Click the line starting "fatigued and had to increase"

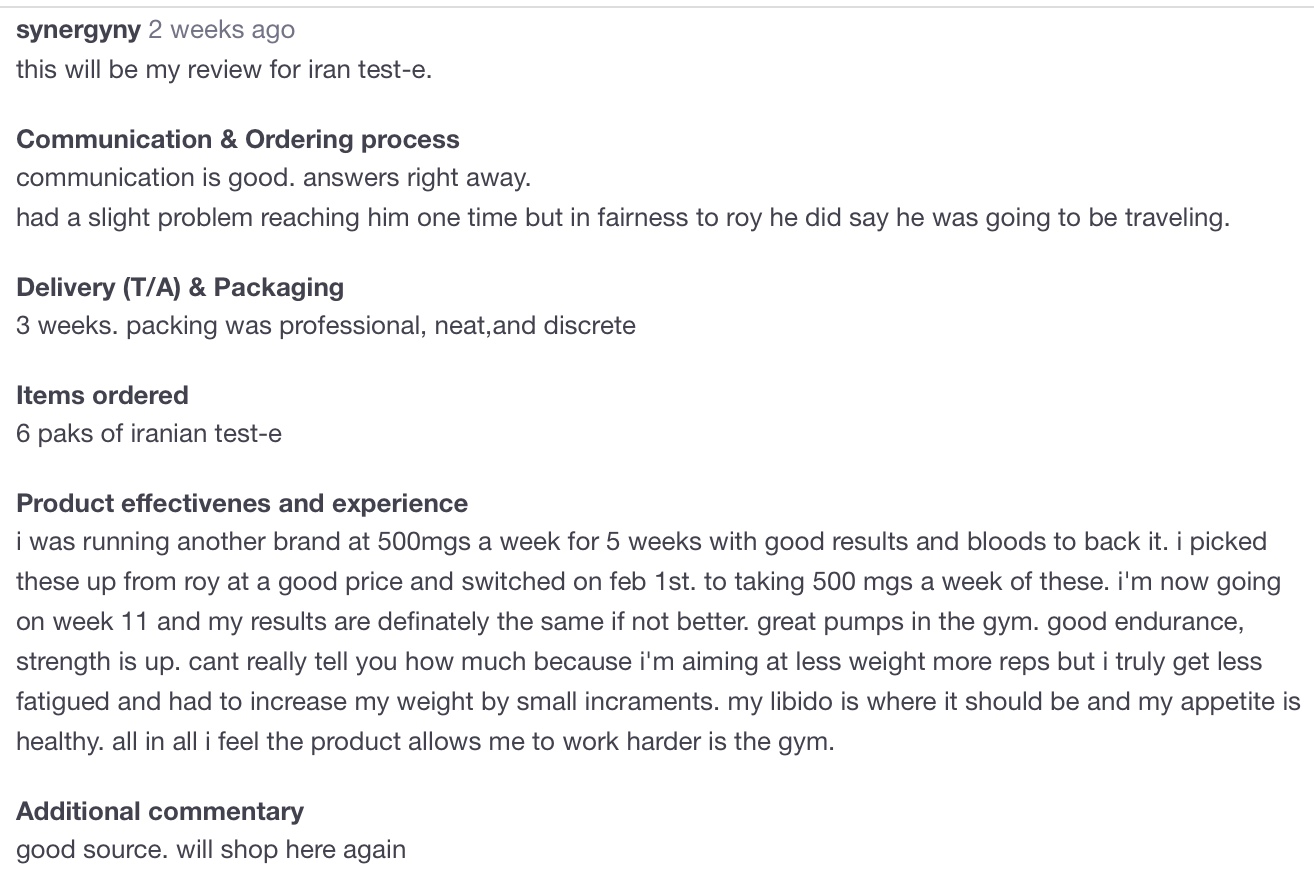658,701
